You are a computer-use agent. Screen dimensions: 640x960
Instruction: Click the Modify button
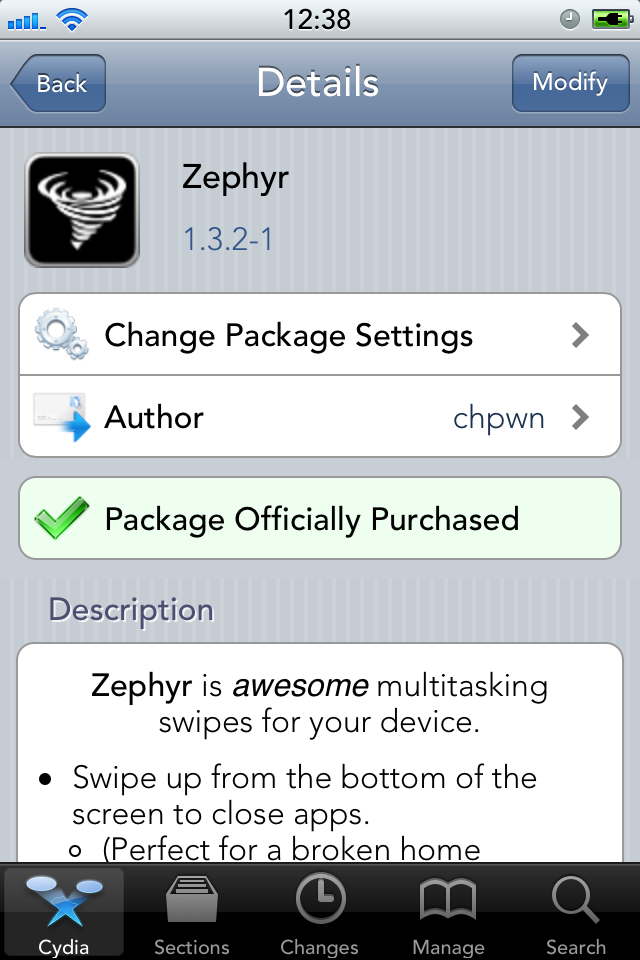point(570,83)
